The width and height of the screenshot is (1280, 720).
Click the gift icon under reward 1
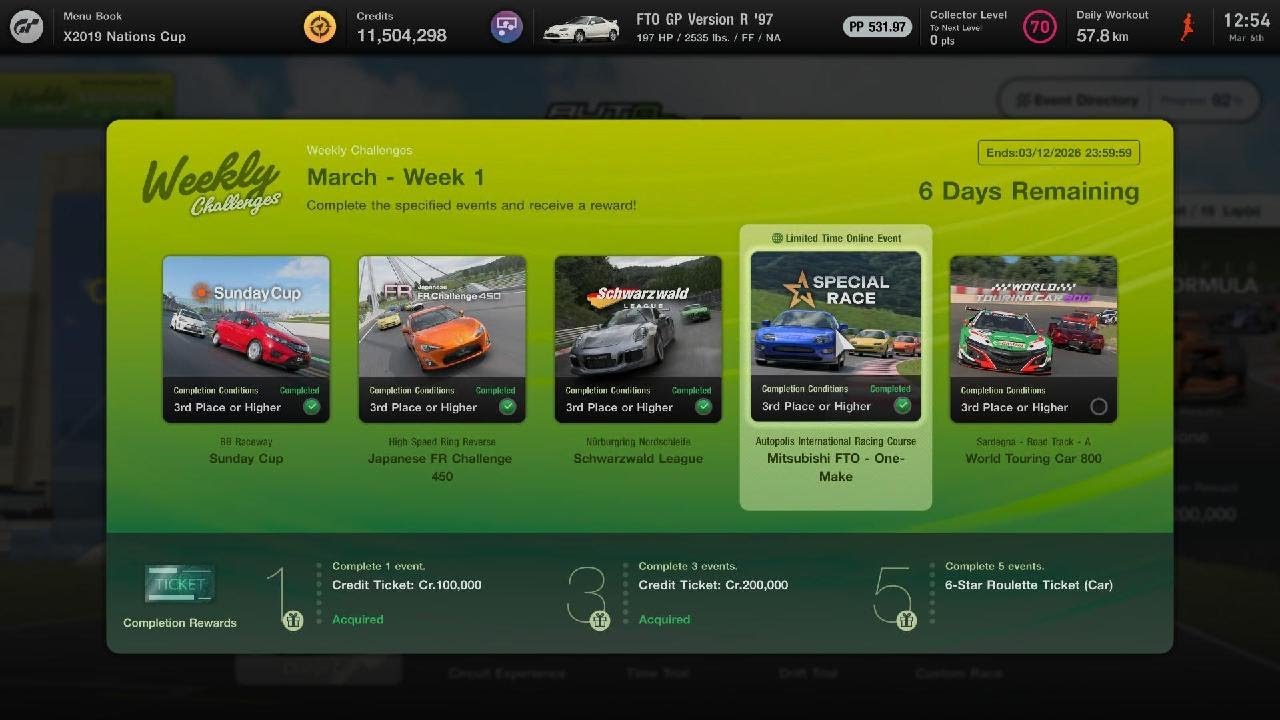293,620
